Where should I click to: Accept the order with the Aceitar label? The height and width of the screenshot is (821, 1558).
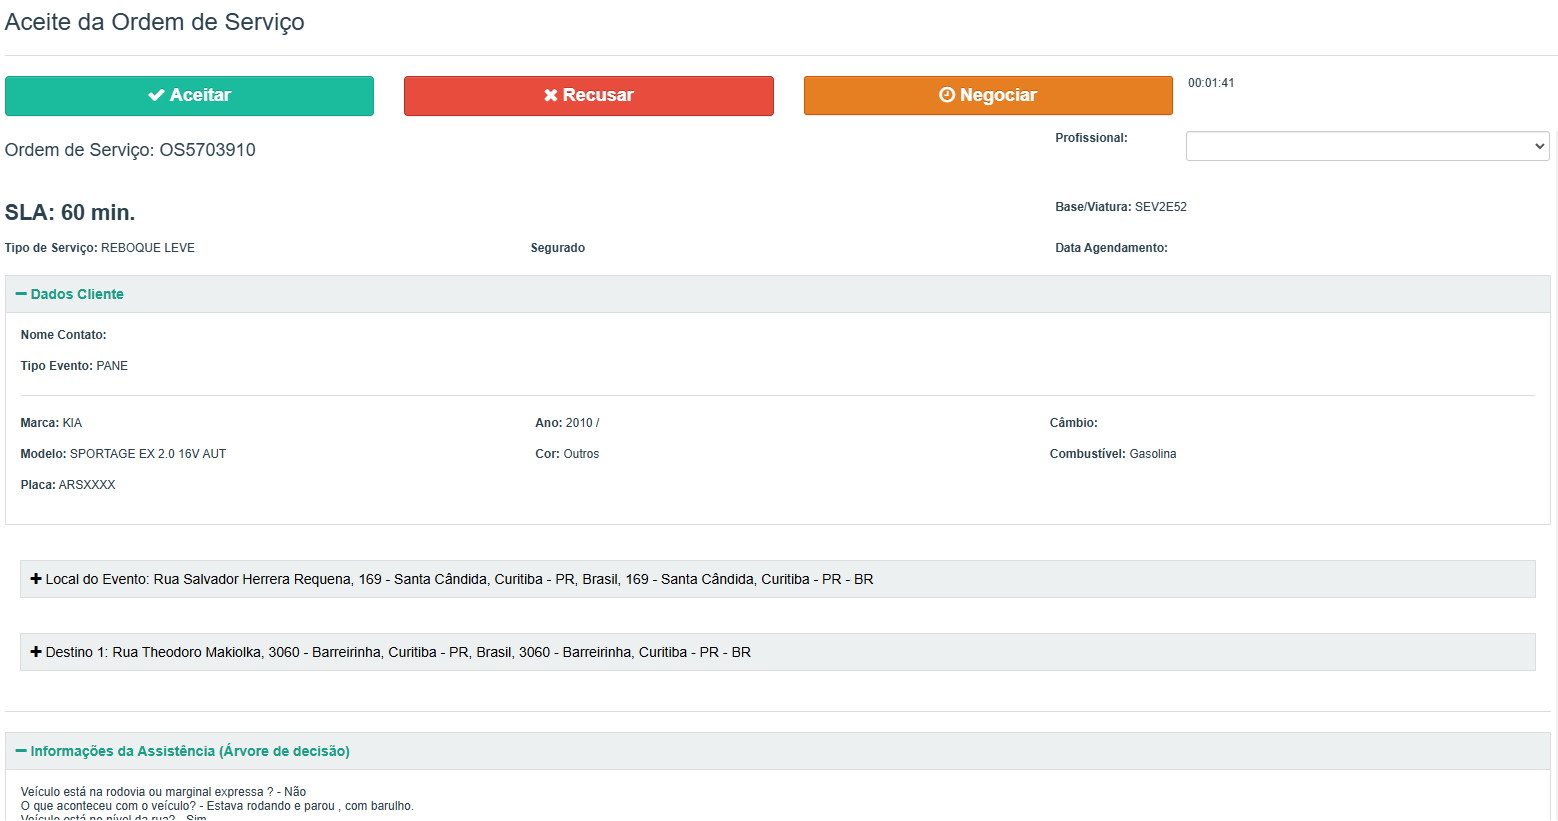[x=201, y=95]
